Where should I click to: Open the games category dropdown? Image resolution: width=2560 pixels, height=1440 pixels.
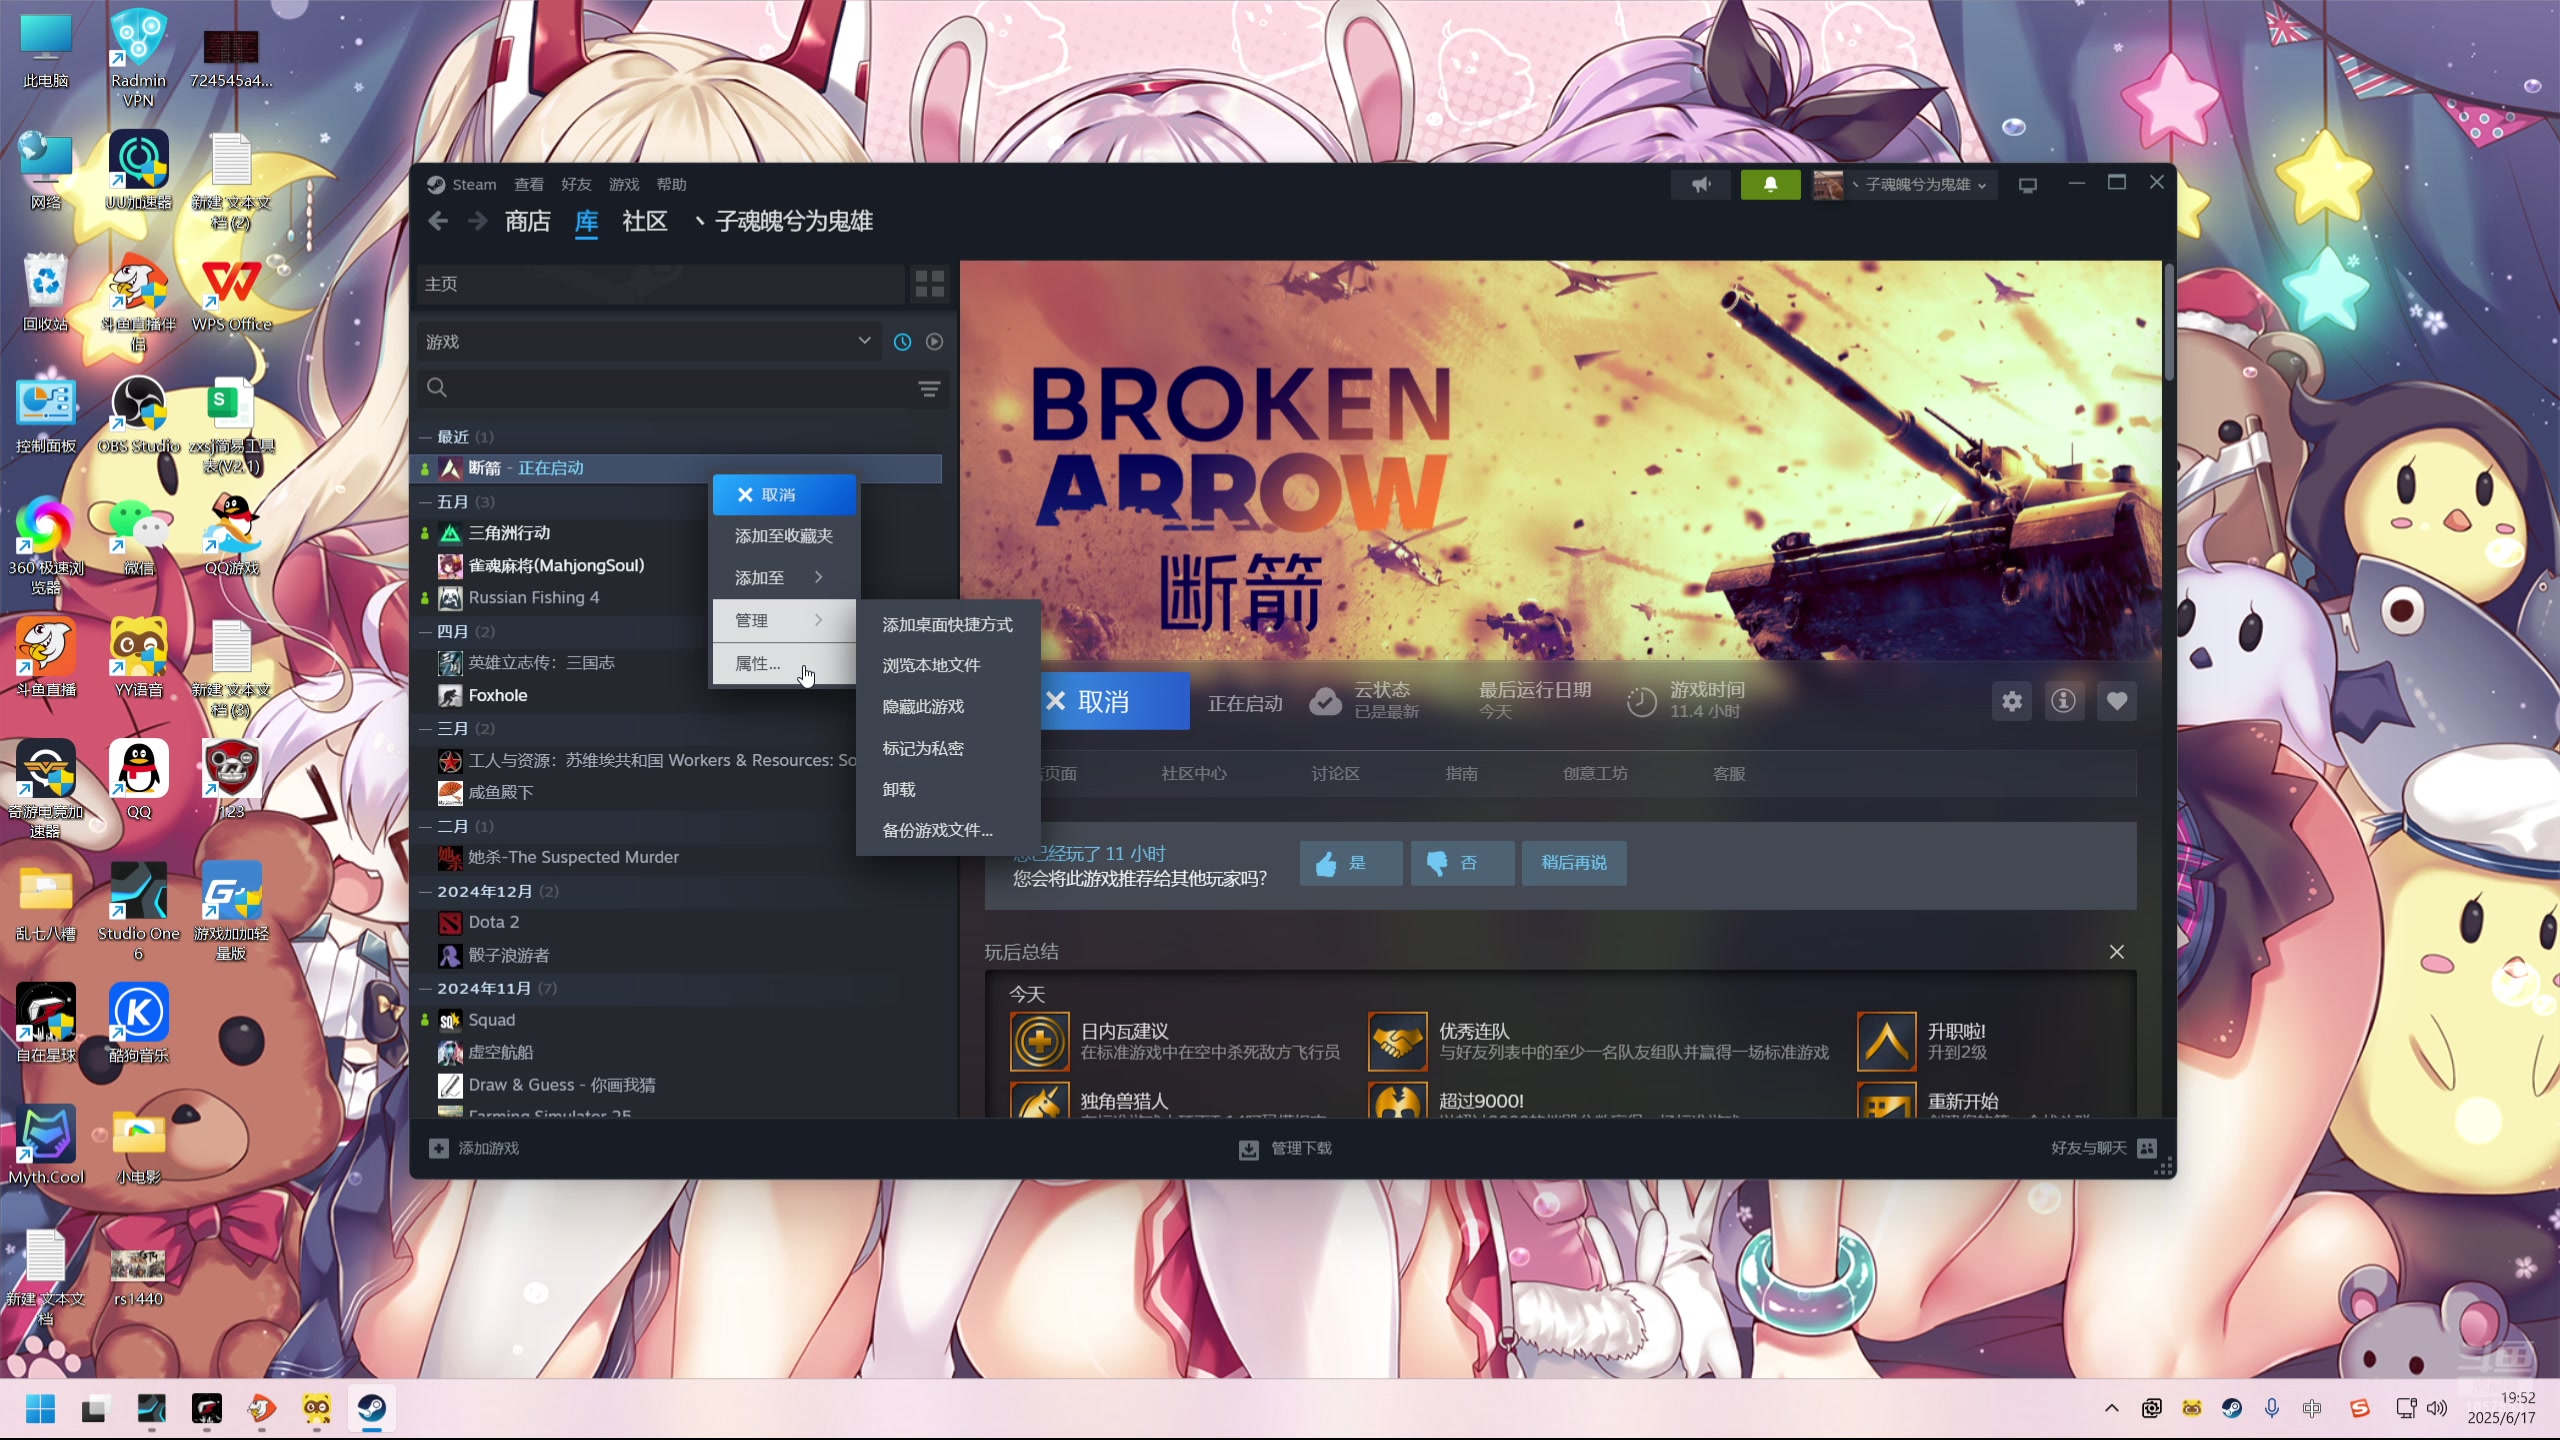[x=648, y=342]
